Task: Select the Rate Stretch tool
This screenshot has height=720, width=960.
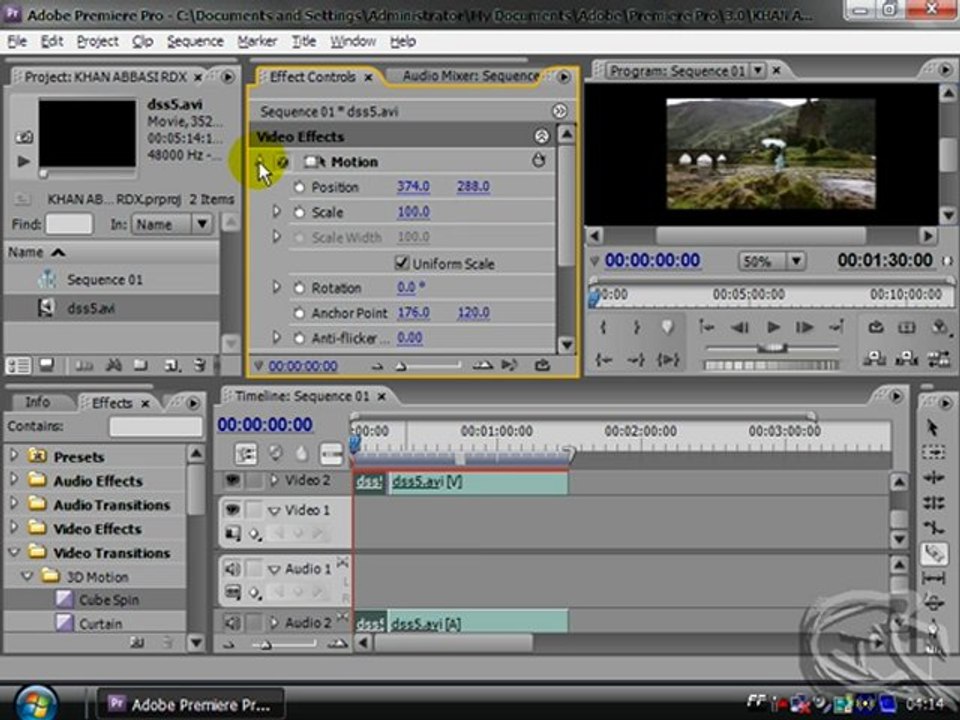Action: [933, 528]
